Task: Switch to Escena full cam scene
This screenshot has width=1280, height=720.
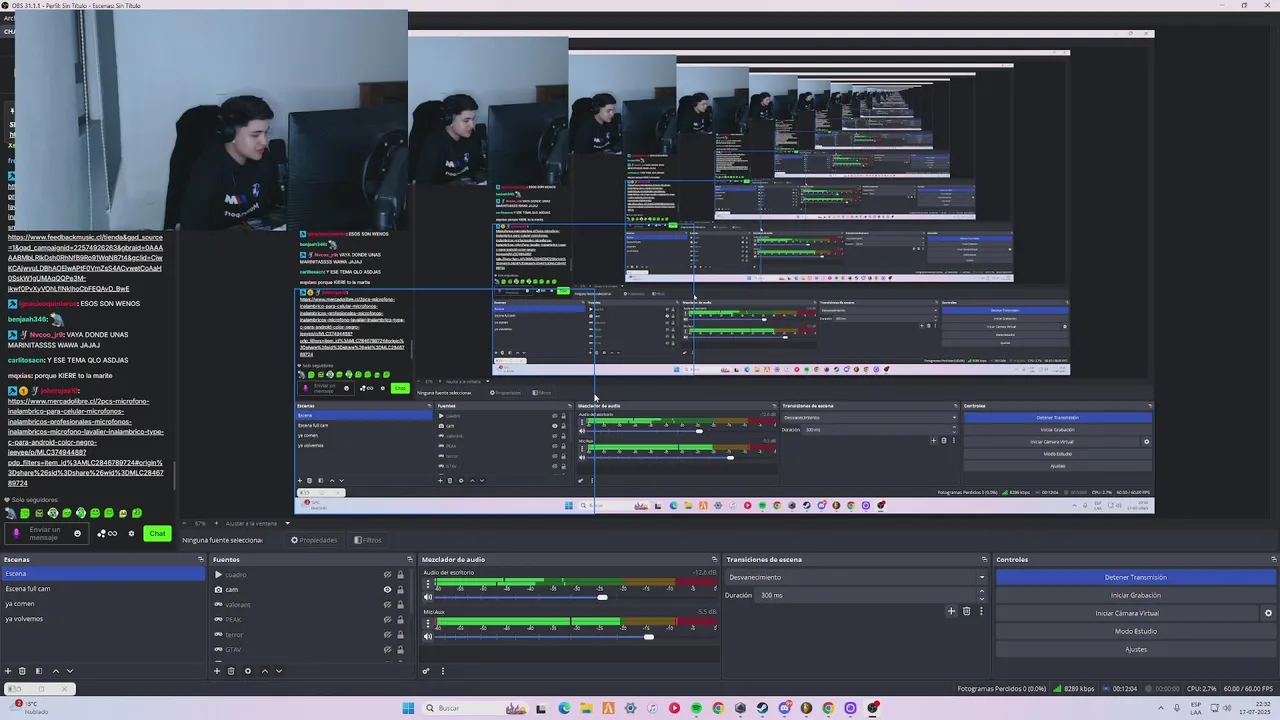Action: coord(103,589)
